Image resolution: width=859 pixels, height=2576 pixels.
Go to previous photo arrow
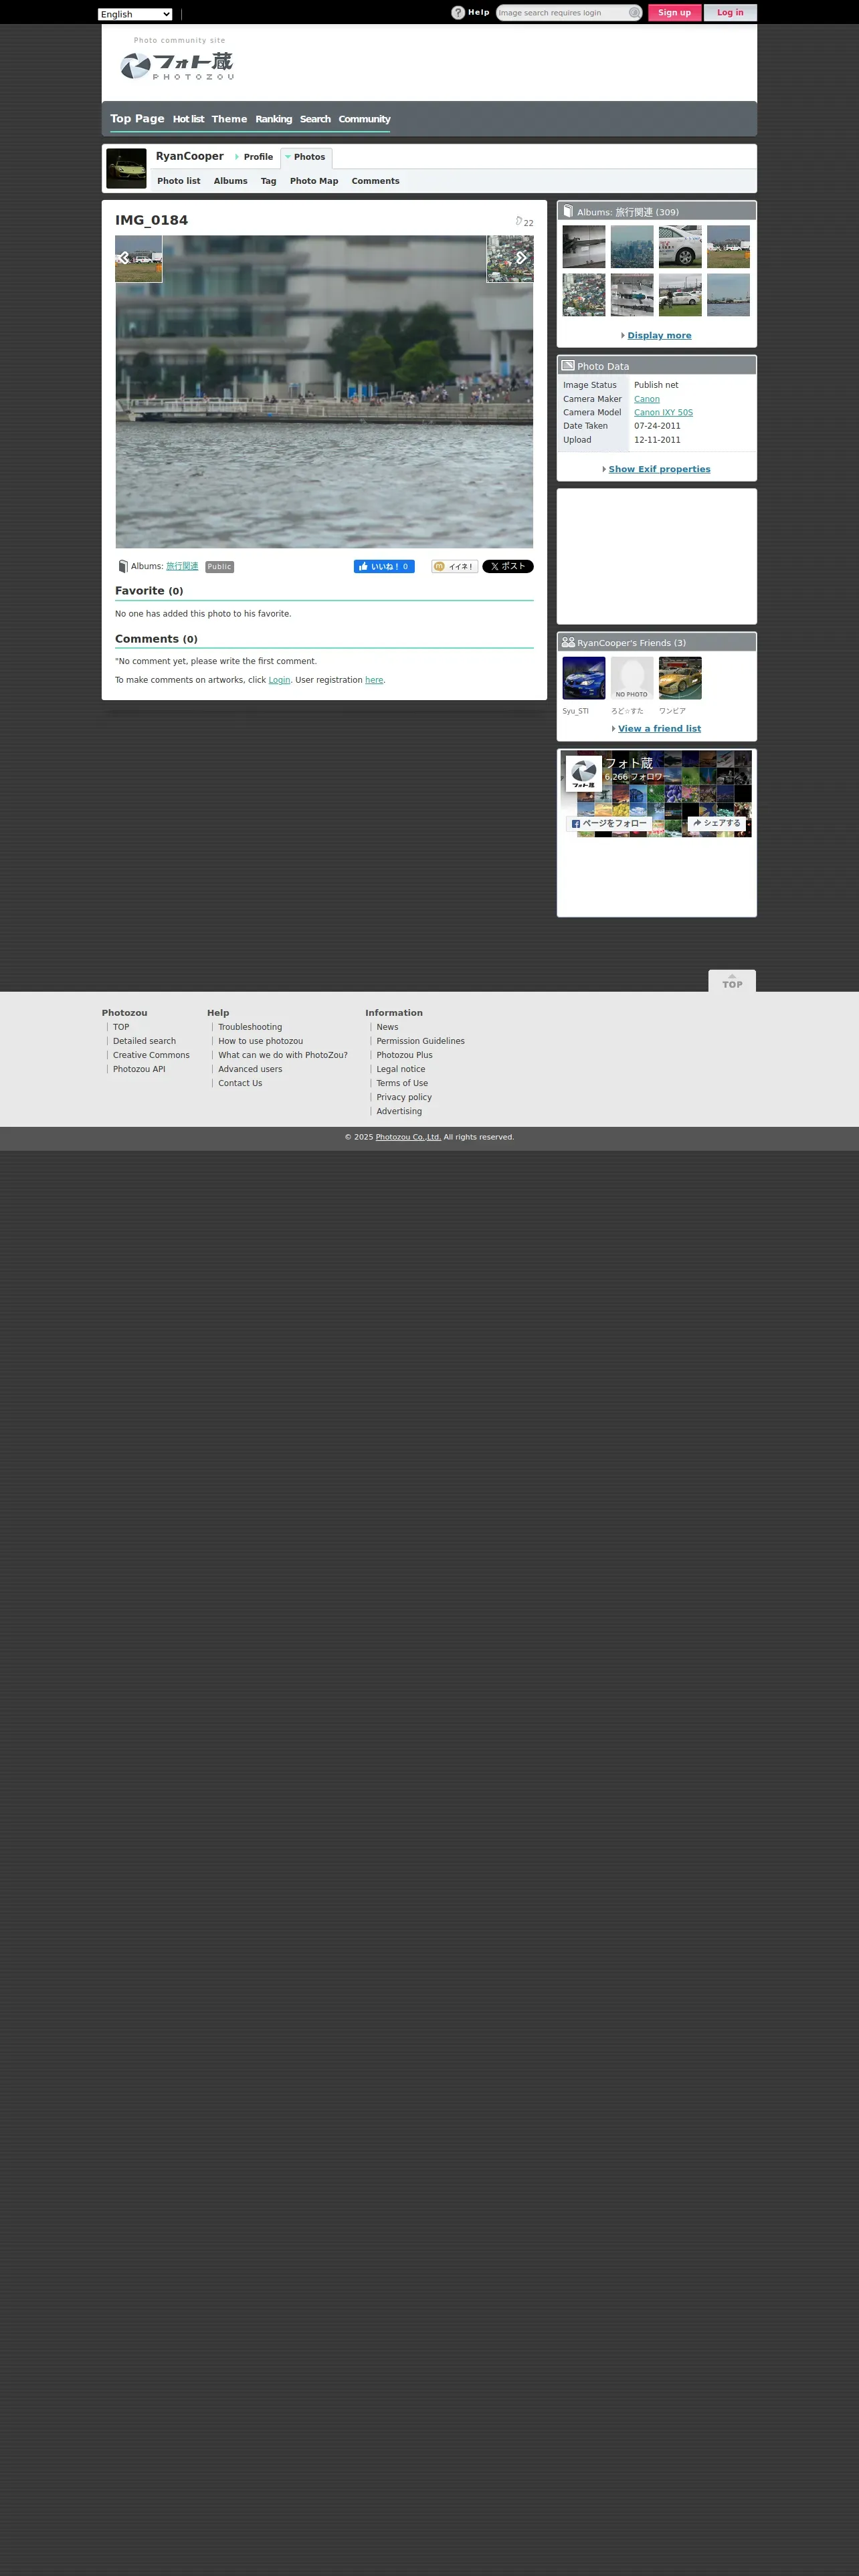coord(124,258)
